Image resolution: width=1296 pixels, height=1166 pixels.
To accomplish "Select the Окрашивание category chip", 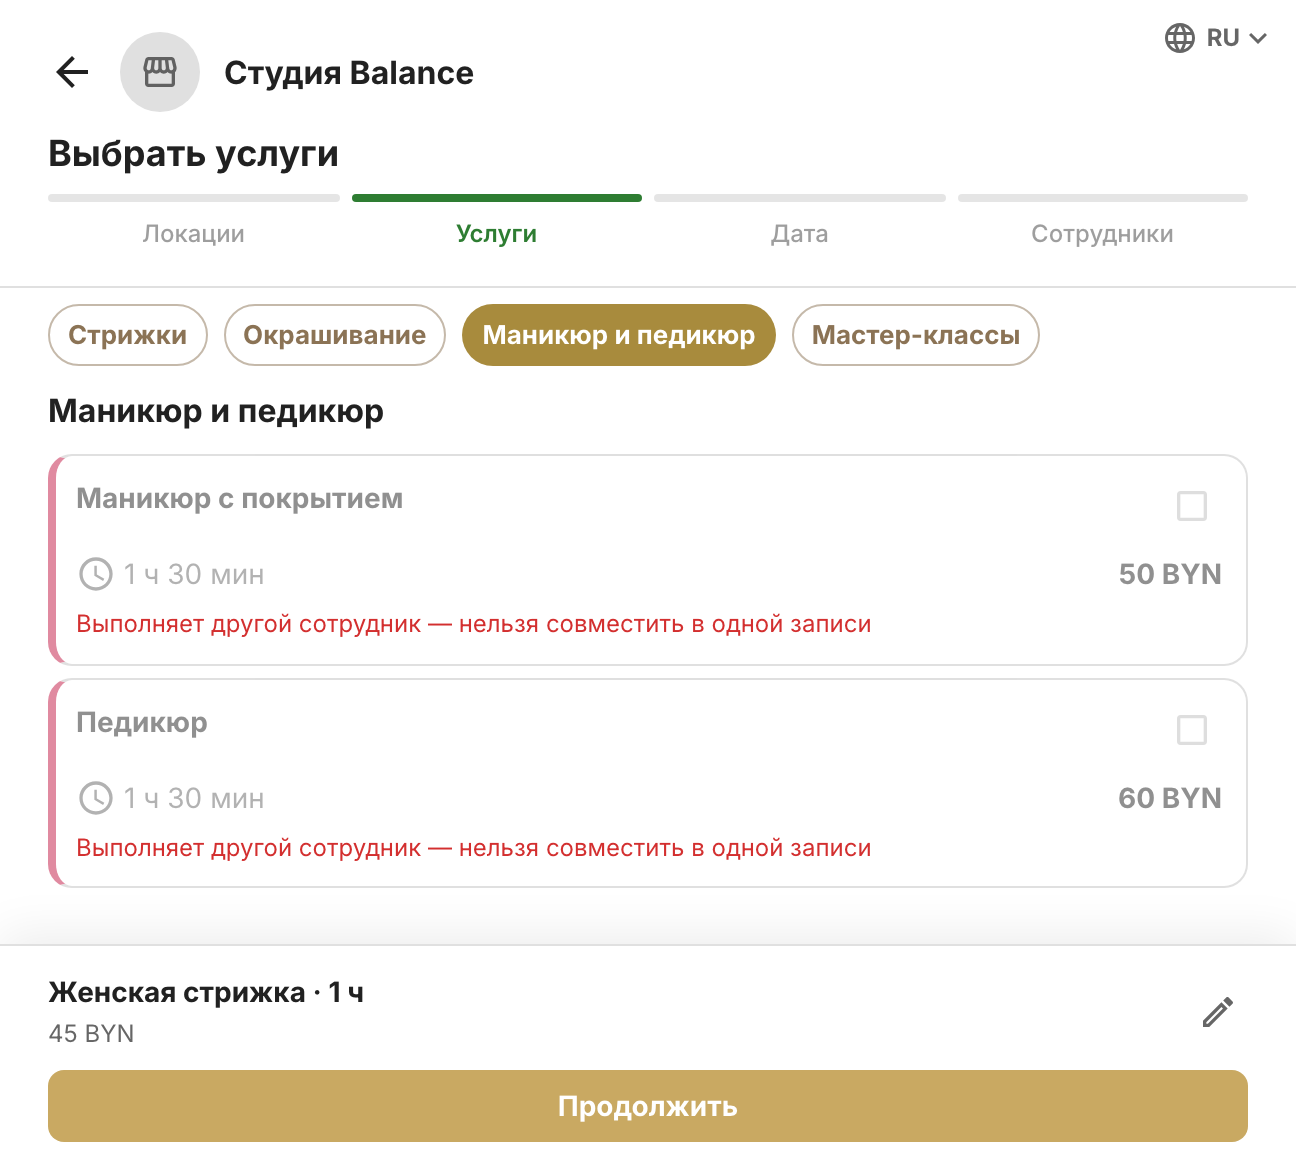I will 335,335.
